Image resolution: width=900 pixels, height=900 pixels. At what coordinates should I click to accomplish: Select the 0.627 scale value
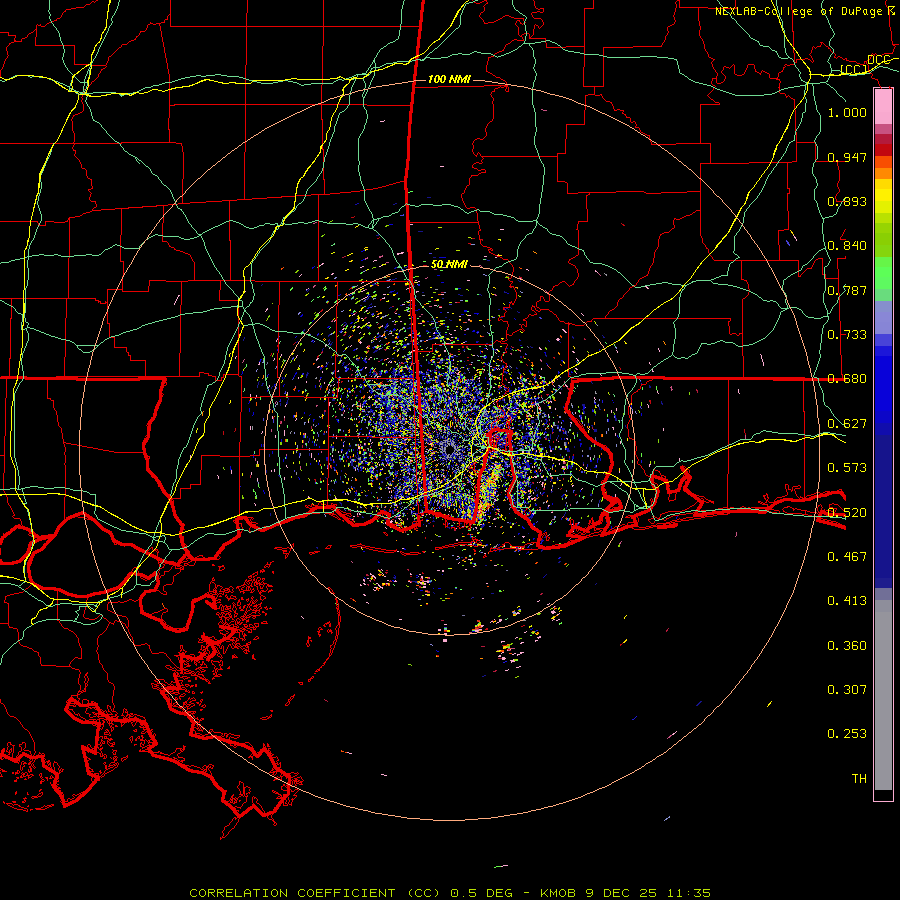tap(847, 424)
